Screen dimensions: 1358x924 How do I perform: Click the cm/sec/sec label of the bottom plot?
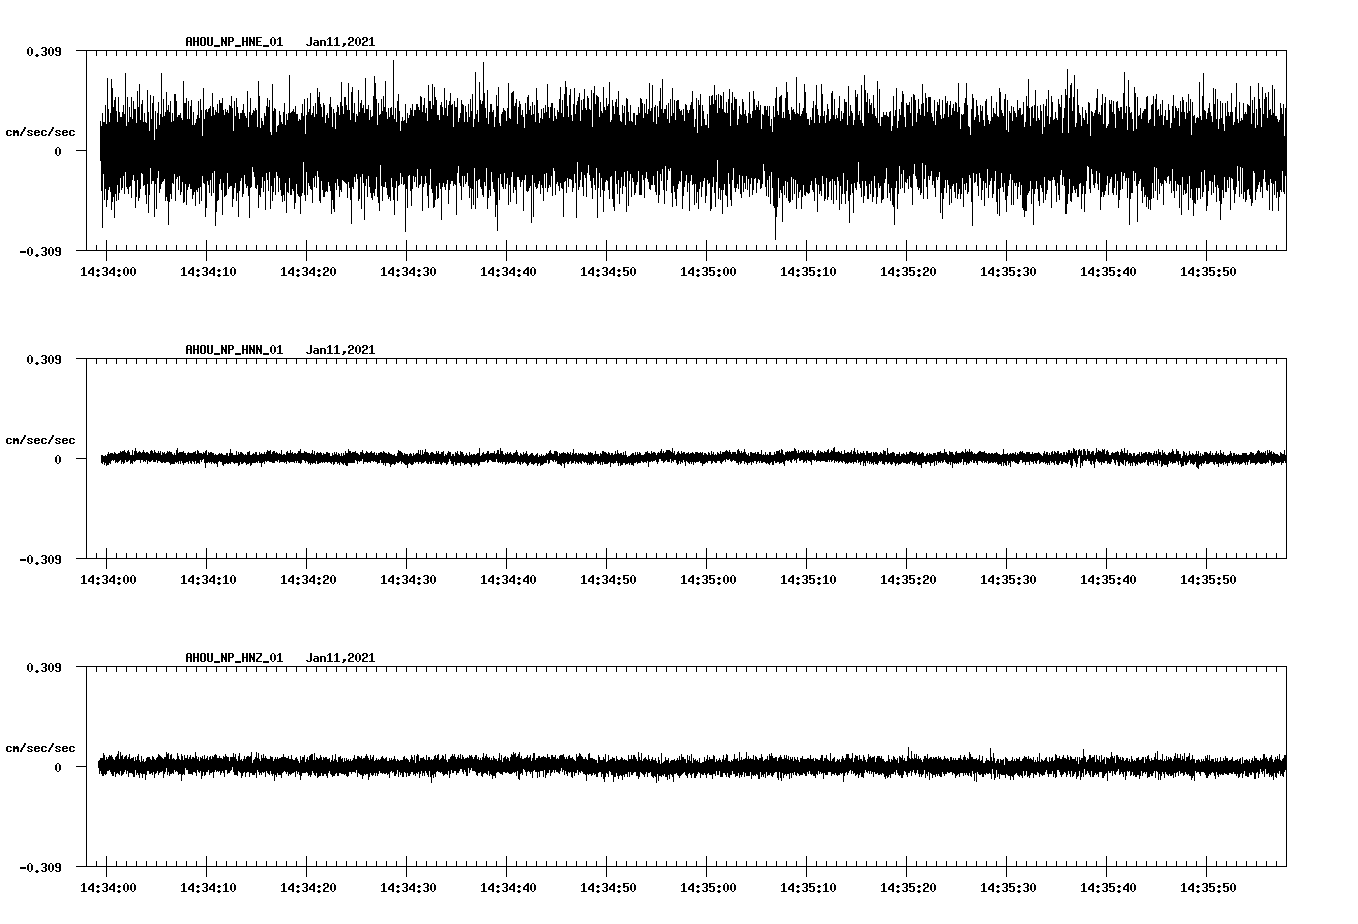pos(41,746)
